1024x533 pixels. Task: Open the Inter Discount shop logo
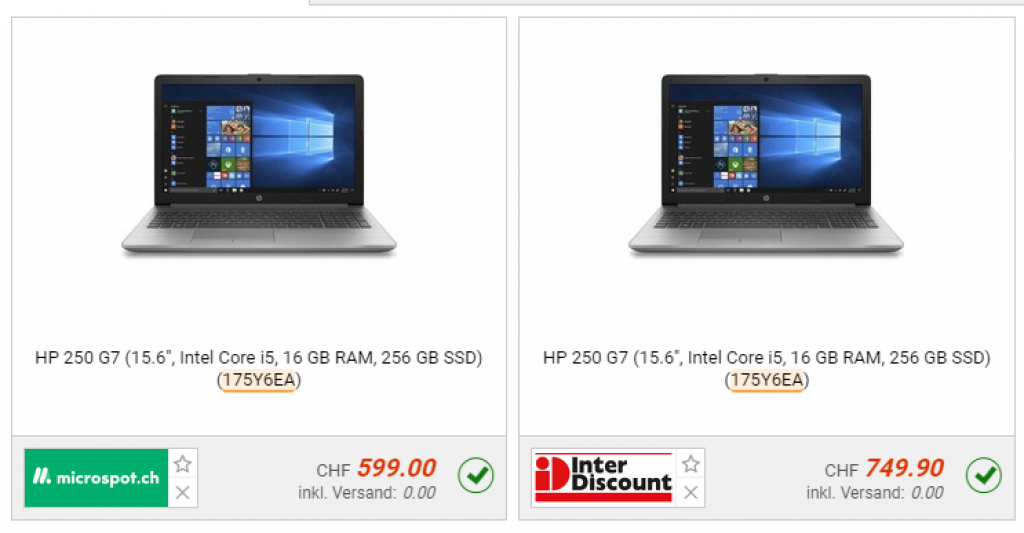pos(603,478)
